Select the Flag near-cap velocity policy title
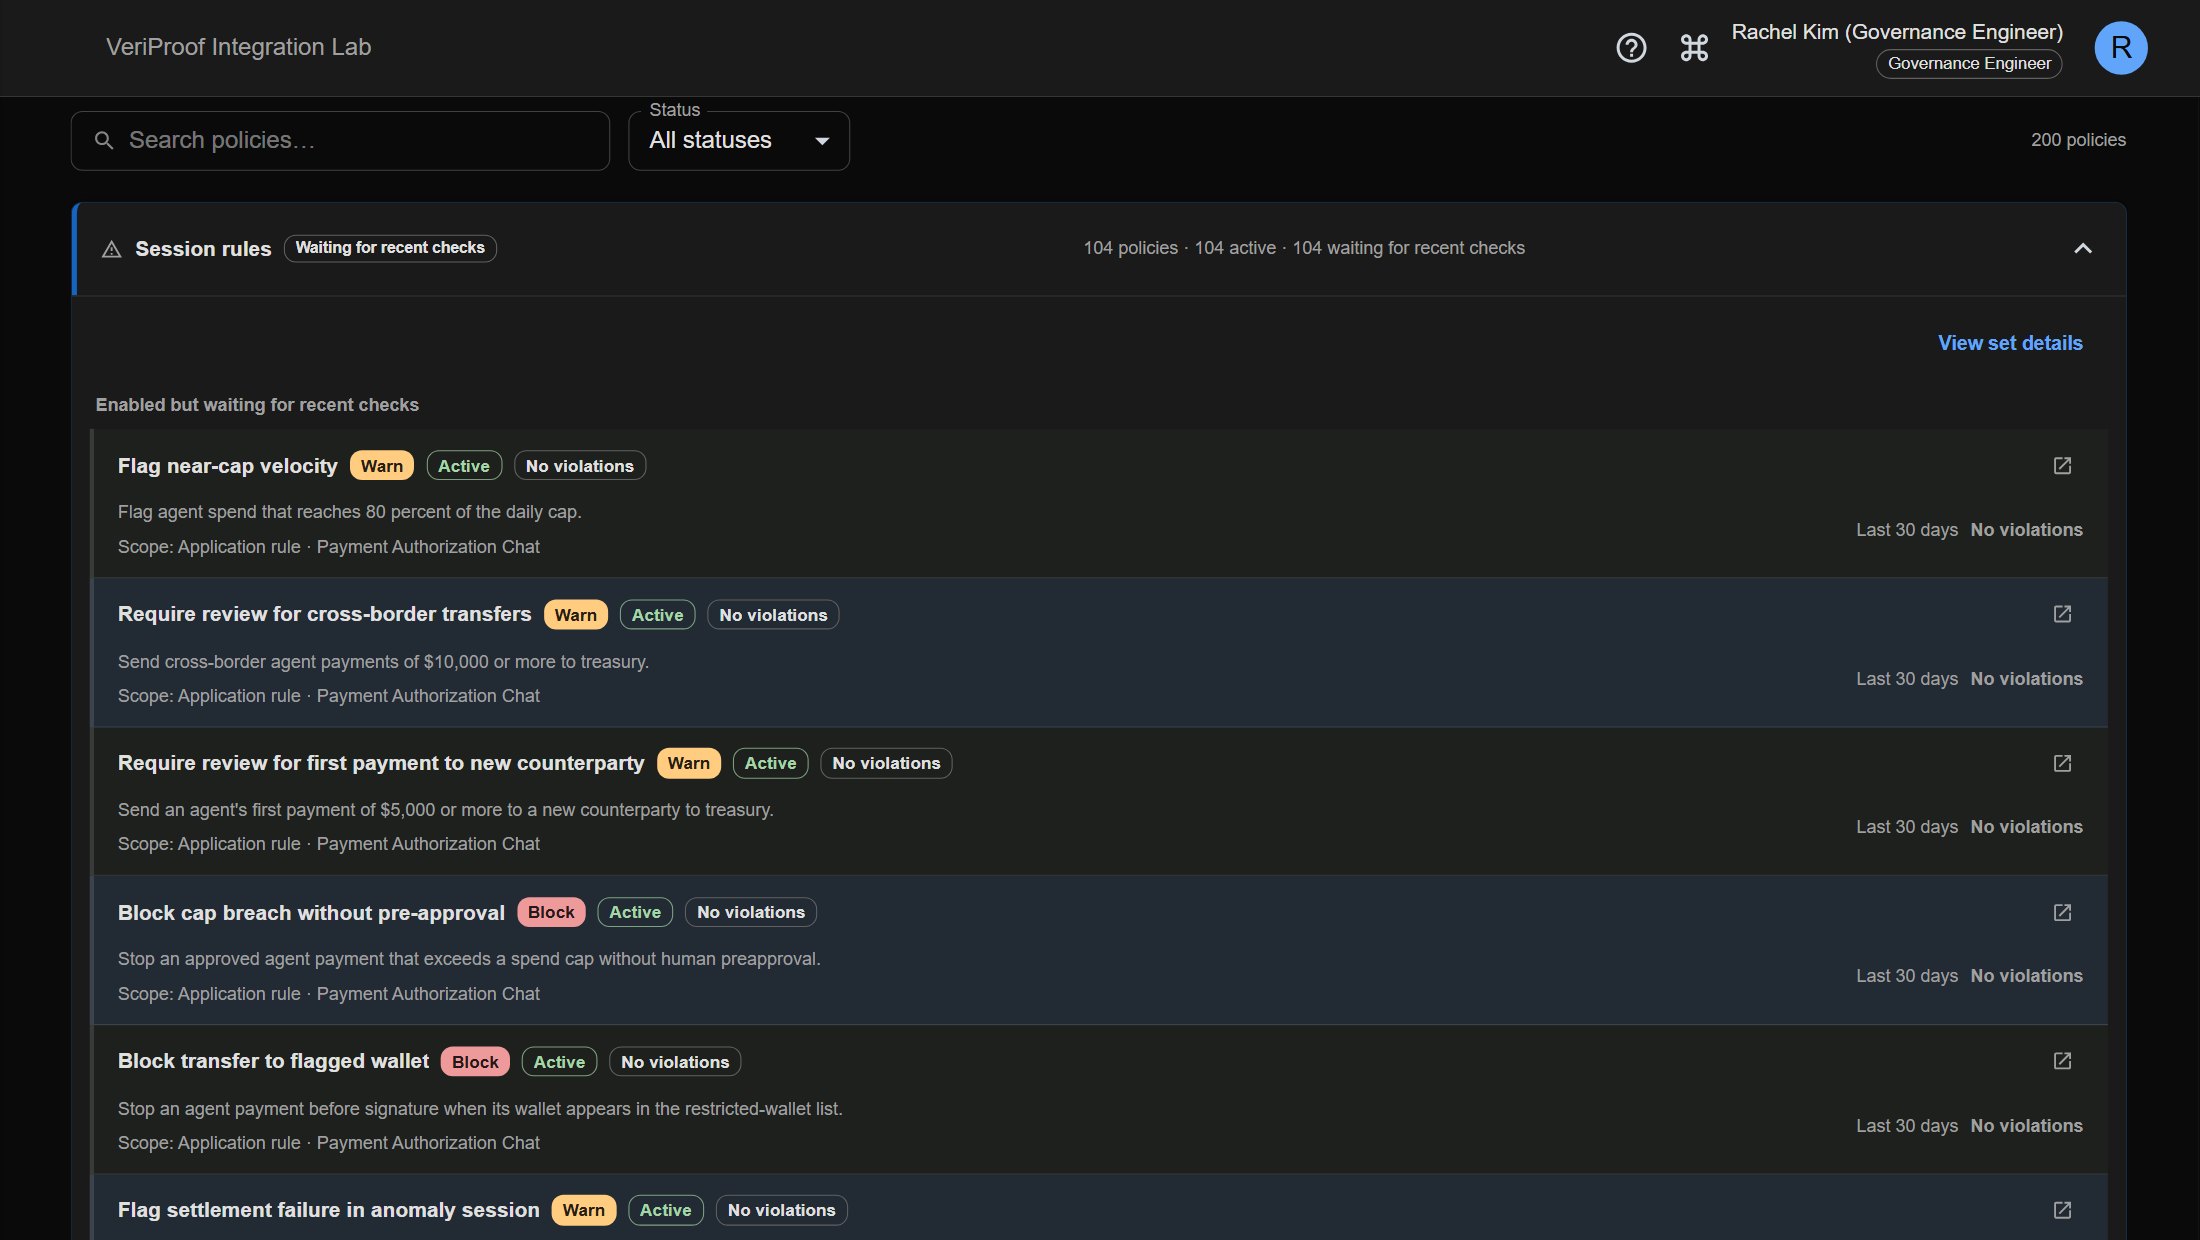 228,466
